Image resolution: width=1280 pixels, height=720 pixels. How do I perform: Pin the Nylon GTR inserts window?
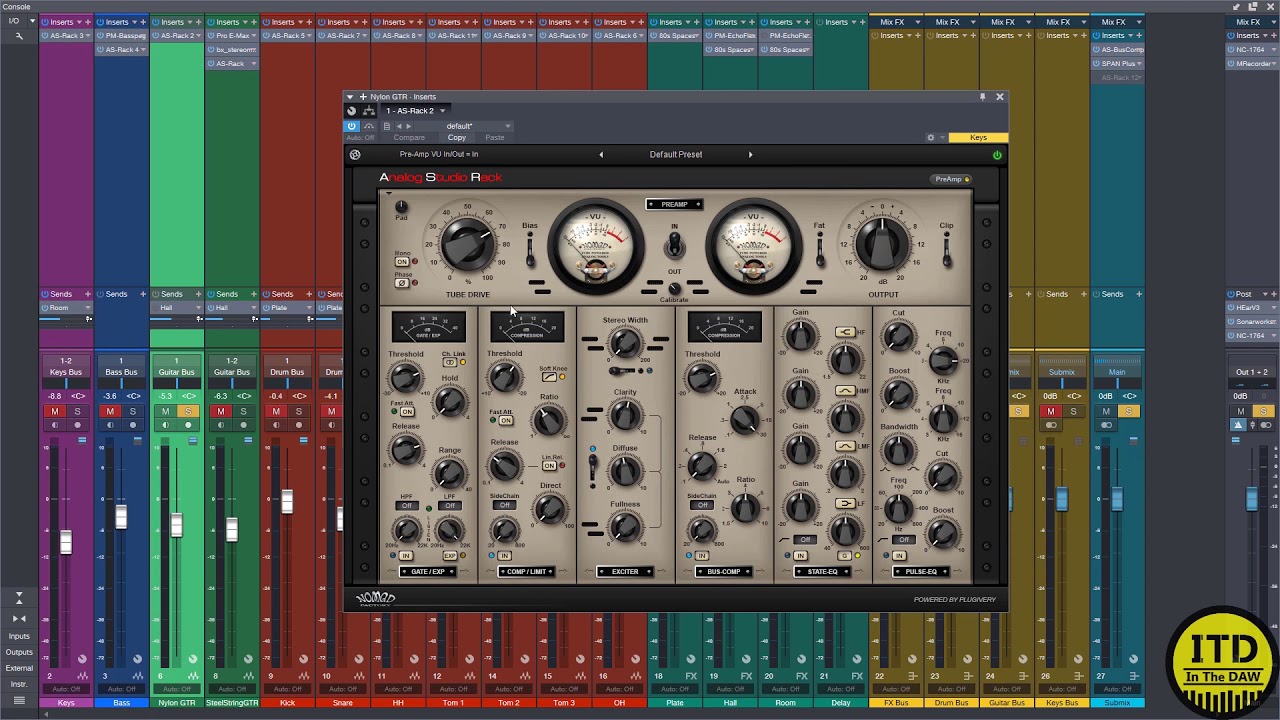tap(983, 97)
